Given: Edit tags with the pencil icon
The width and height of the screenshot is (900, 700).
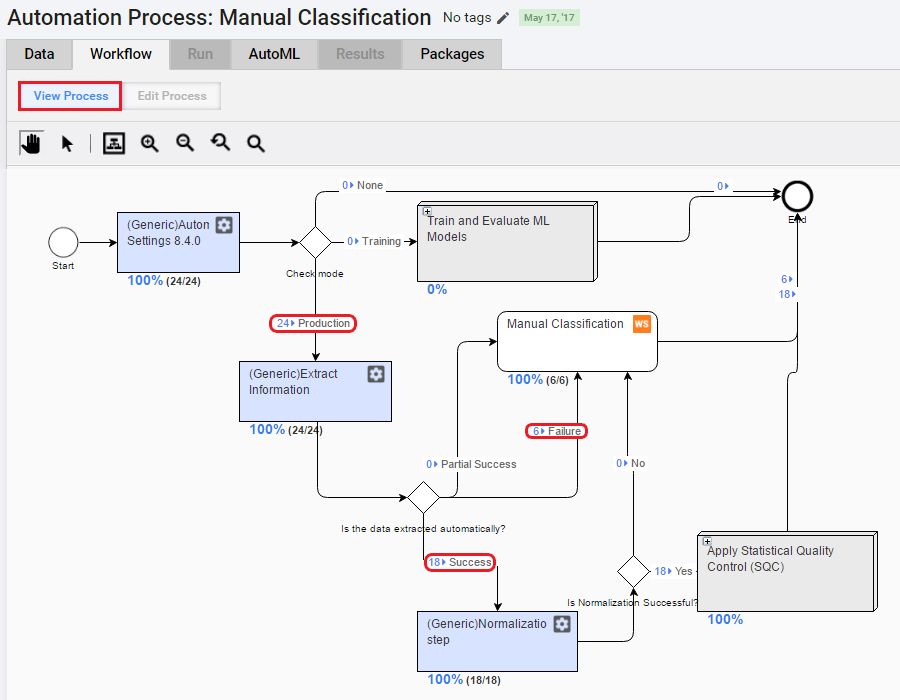Looking at the screenshot, I should (503, 18).
